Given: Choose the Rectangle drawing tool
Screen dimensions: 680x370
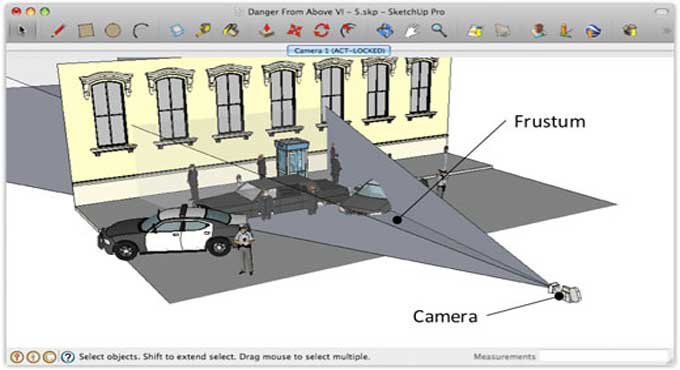Looking at the screenshot, I should coord(85,31).
